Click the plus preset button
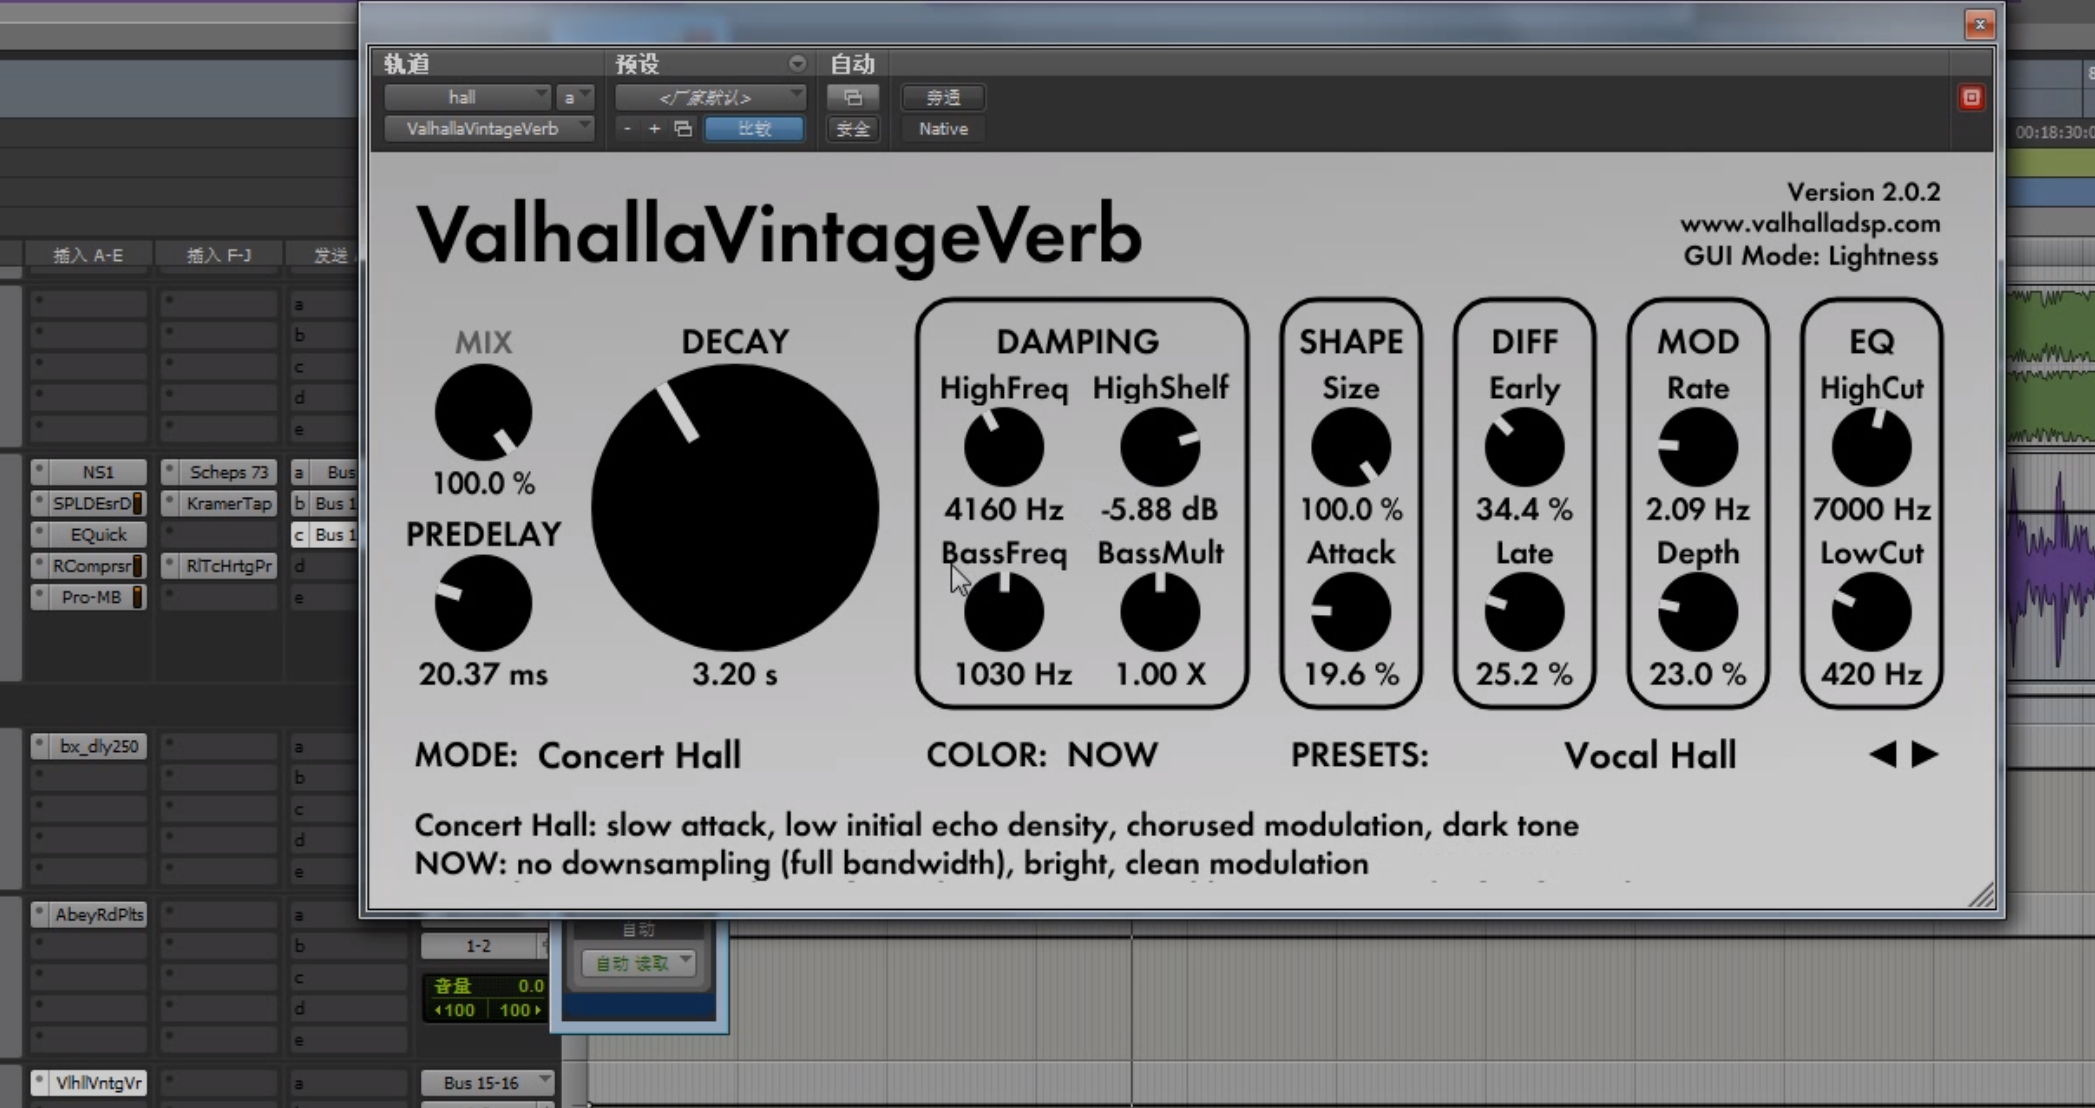 coord(654,129)
